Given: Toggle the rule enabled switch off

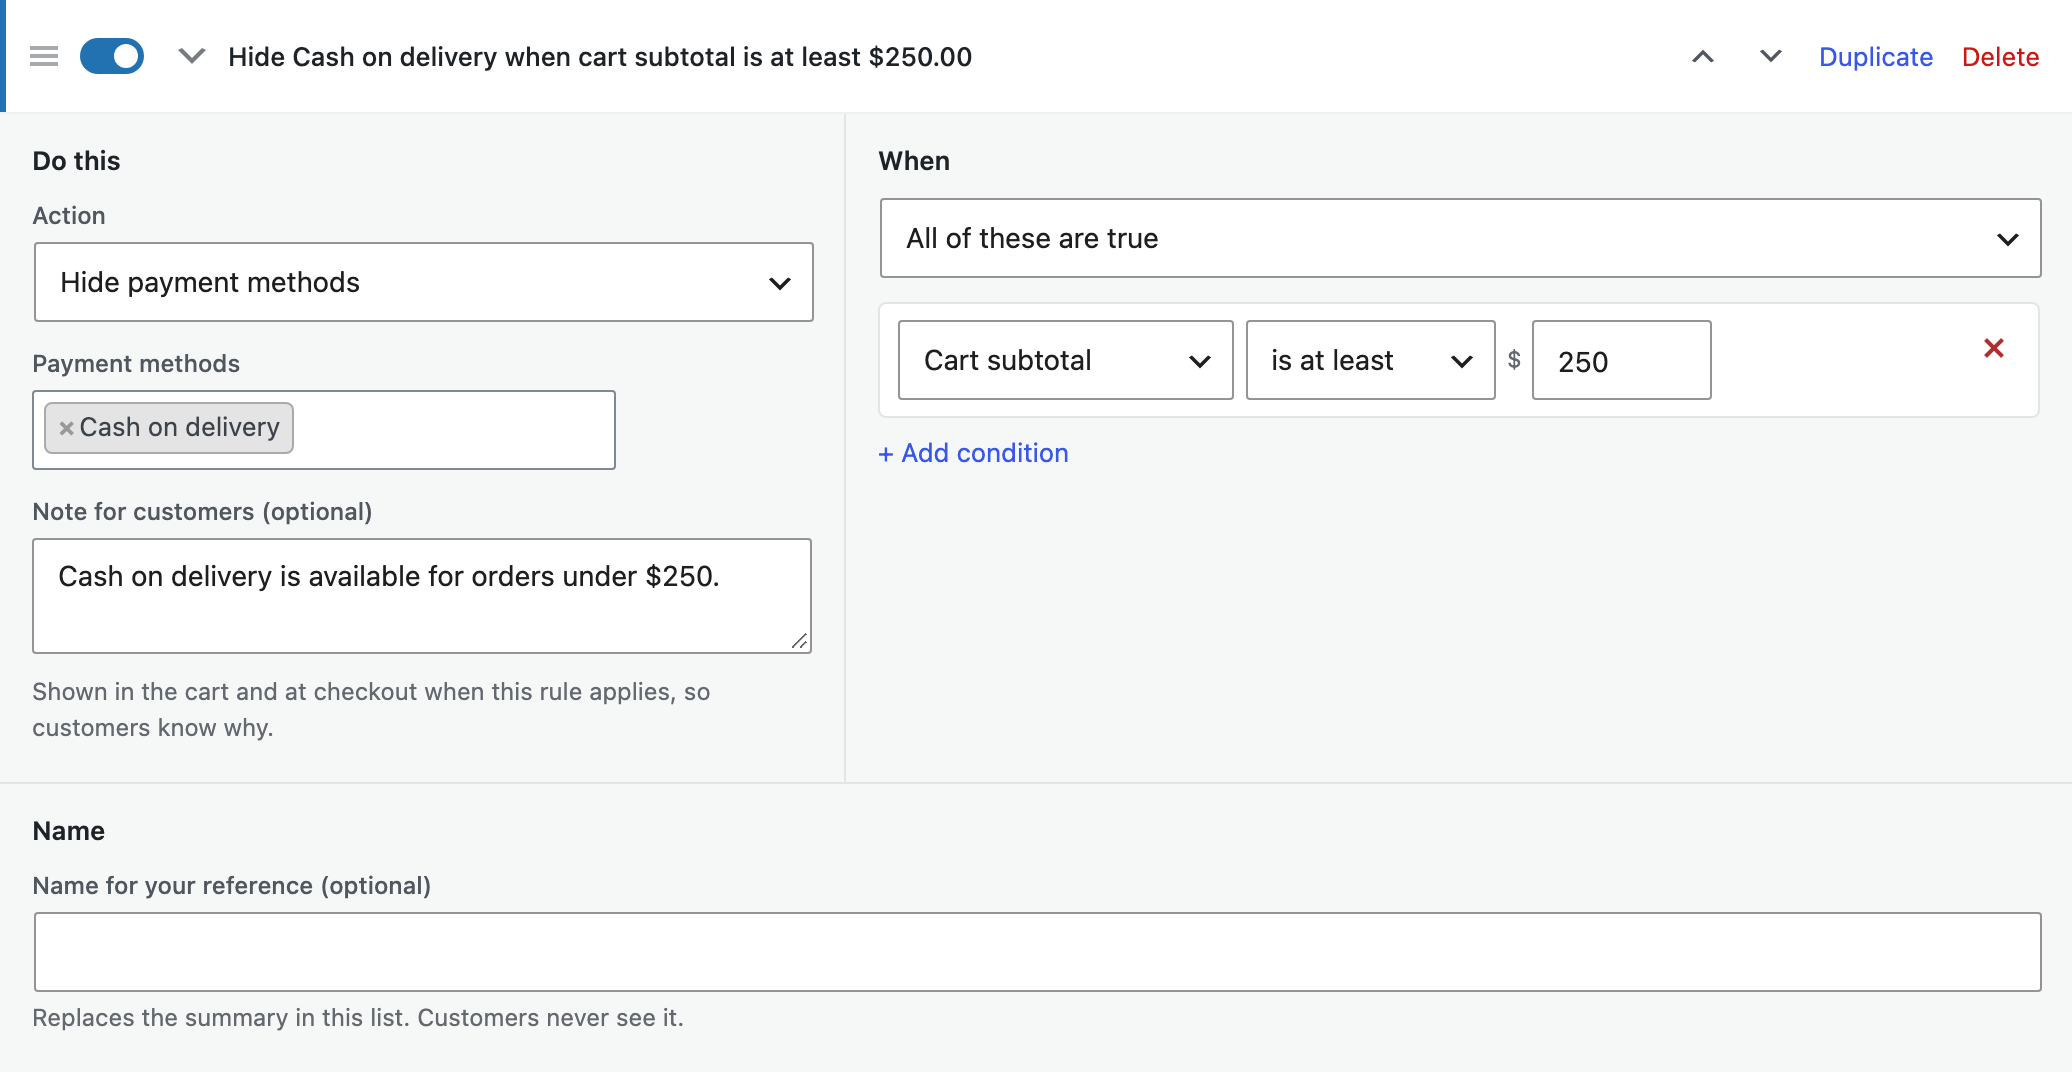Looking at the screenshot, I should pyautogui.click(x=112, y=57).
